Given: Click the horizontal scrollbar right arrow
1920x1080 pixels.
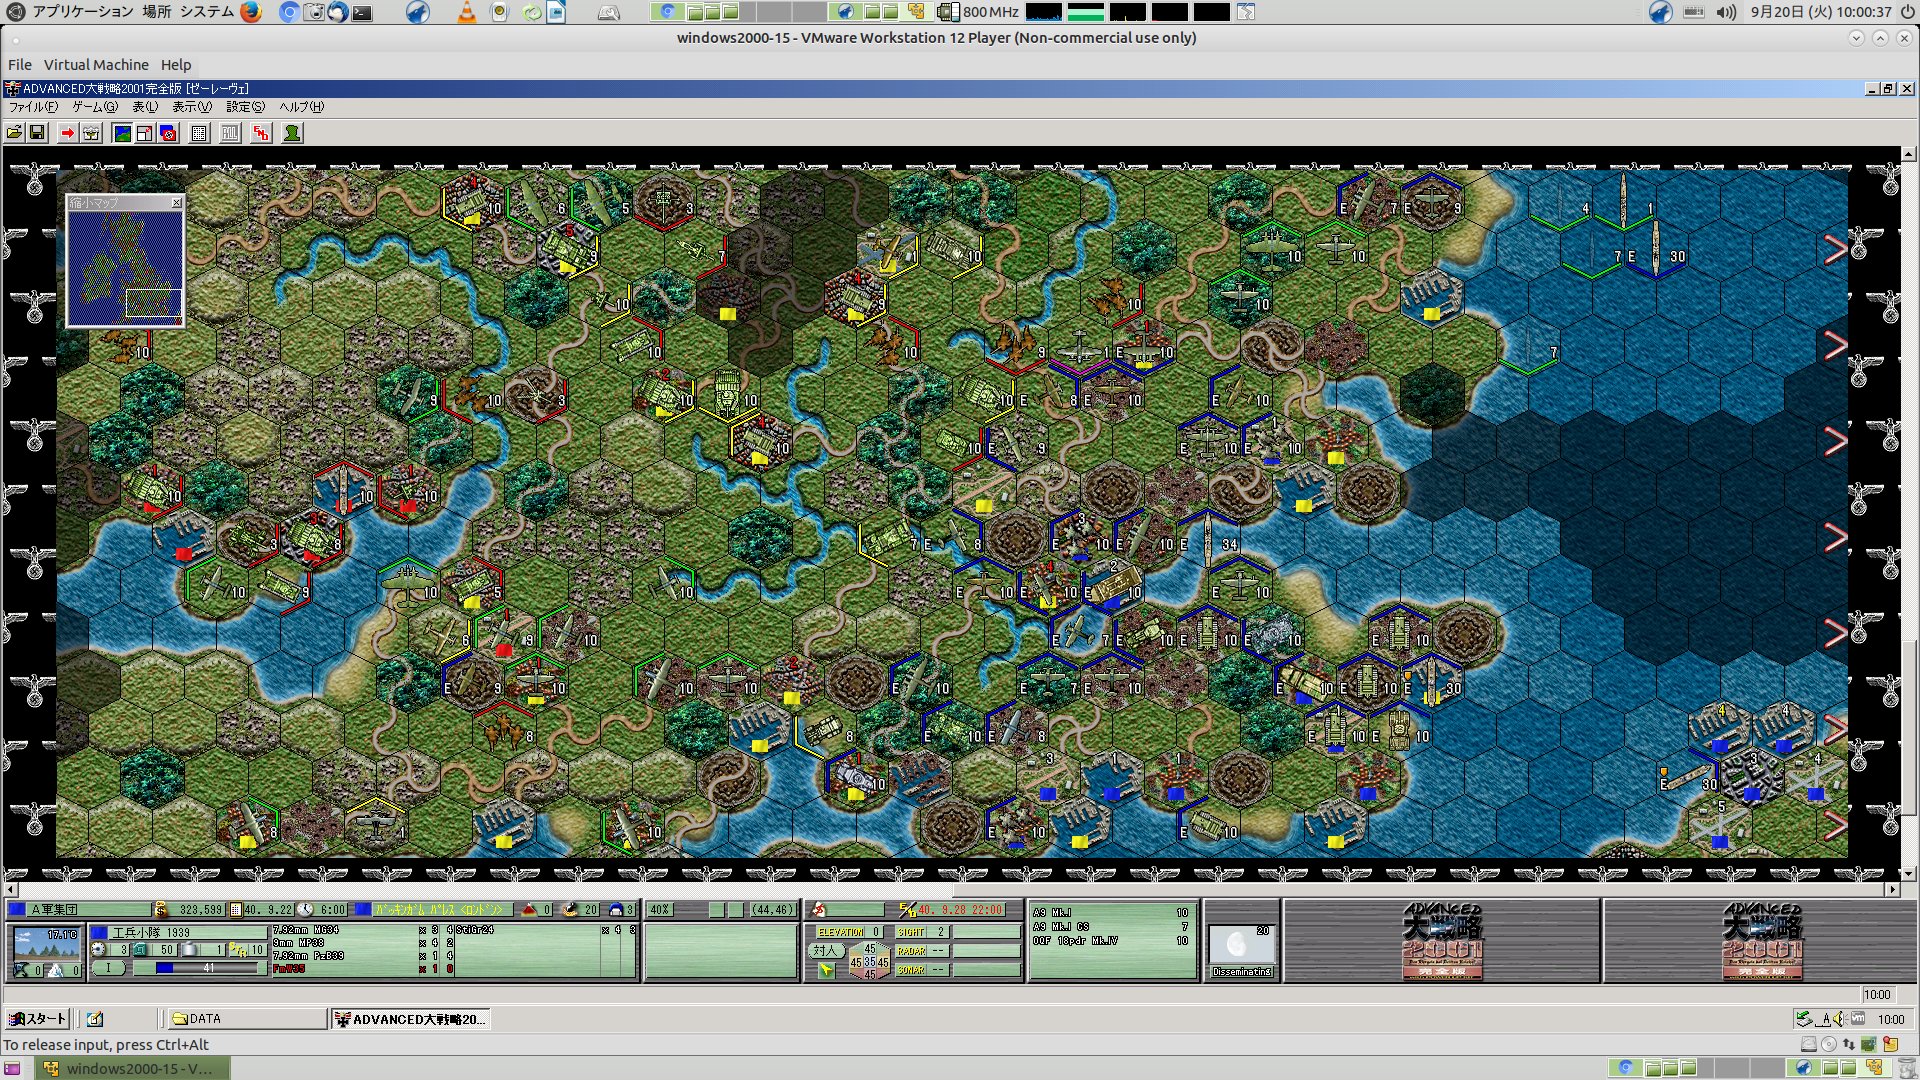Looking at the screenshot, I should coord(1892,889).
